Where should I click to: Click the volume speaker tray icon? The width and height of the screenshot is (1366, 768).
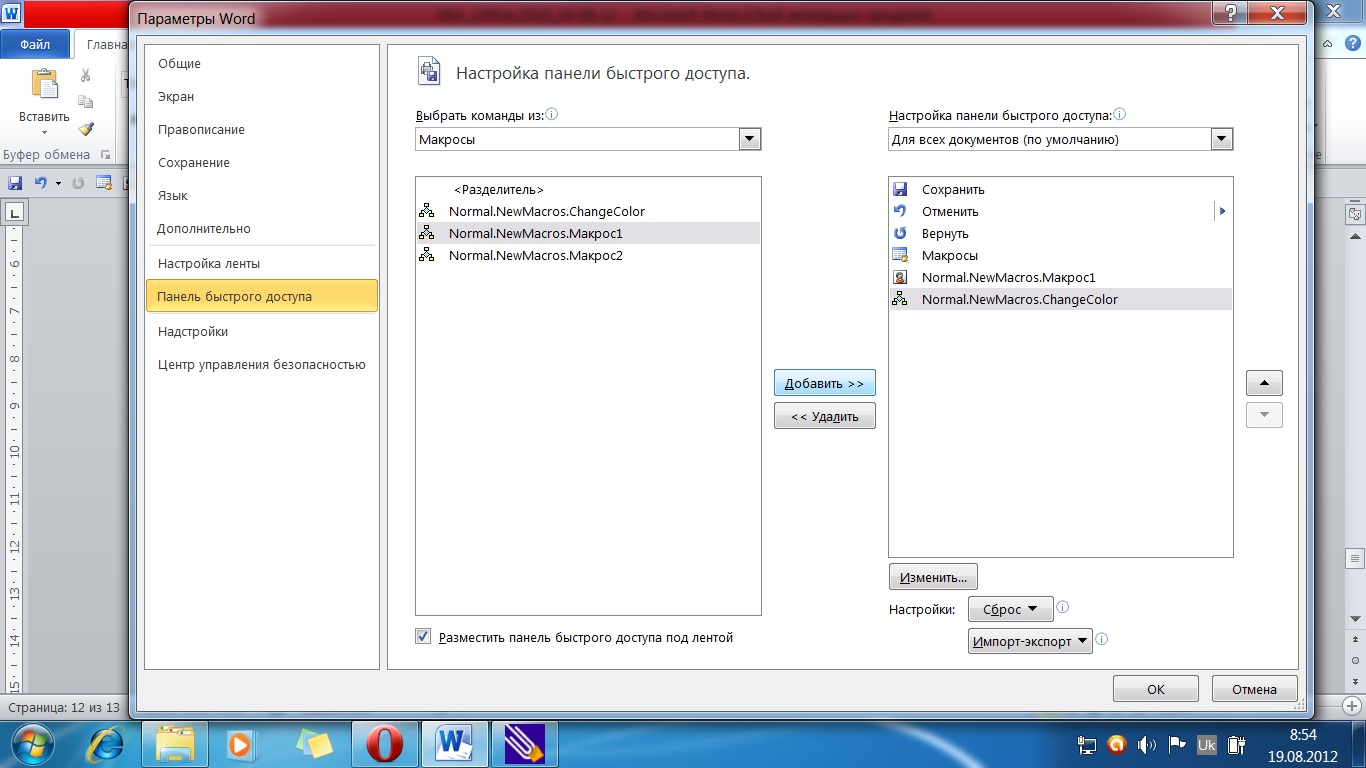(x=1147, y=745)
